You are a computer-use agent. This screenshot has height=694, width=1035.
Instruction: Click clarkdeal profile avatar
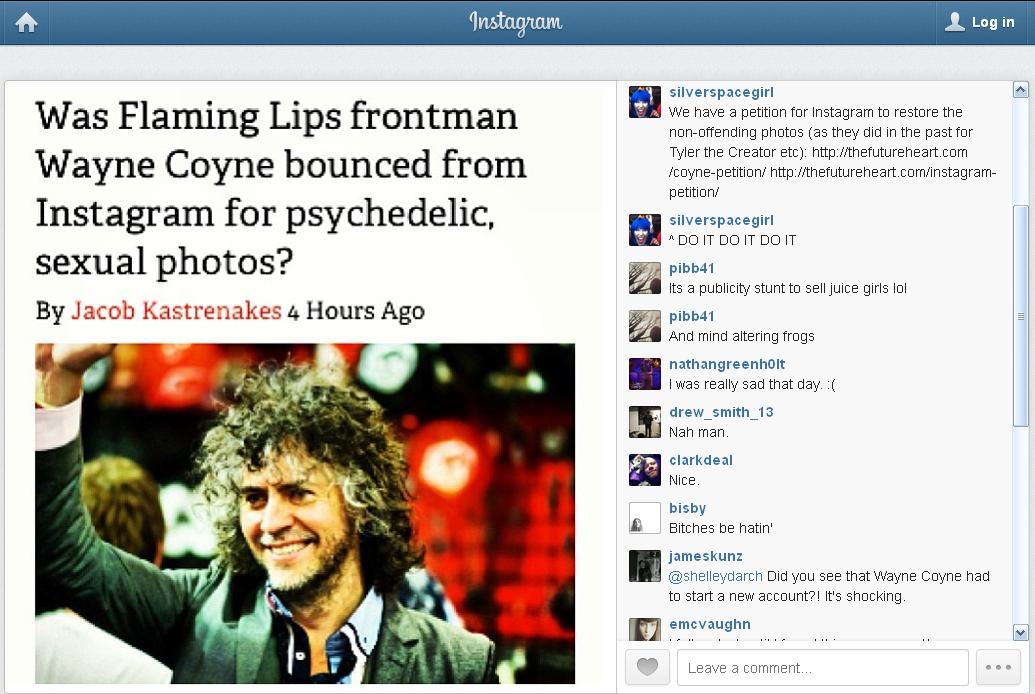pyautogui.click(x=645, y=470)
